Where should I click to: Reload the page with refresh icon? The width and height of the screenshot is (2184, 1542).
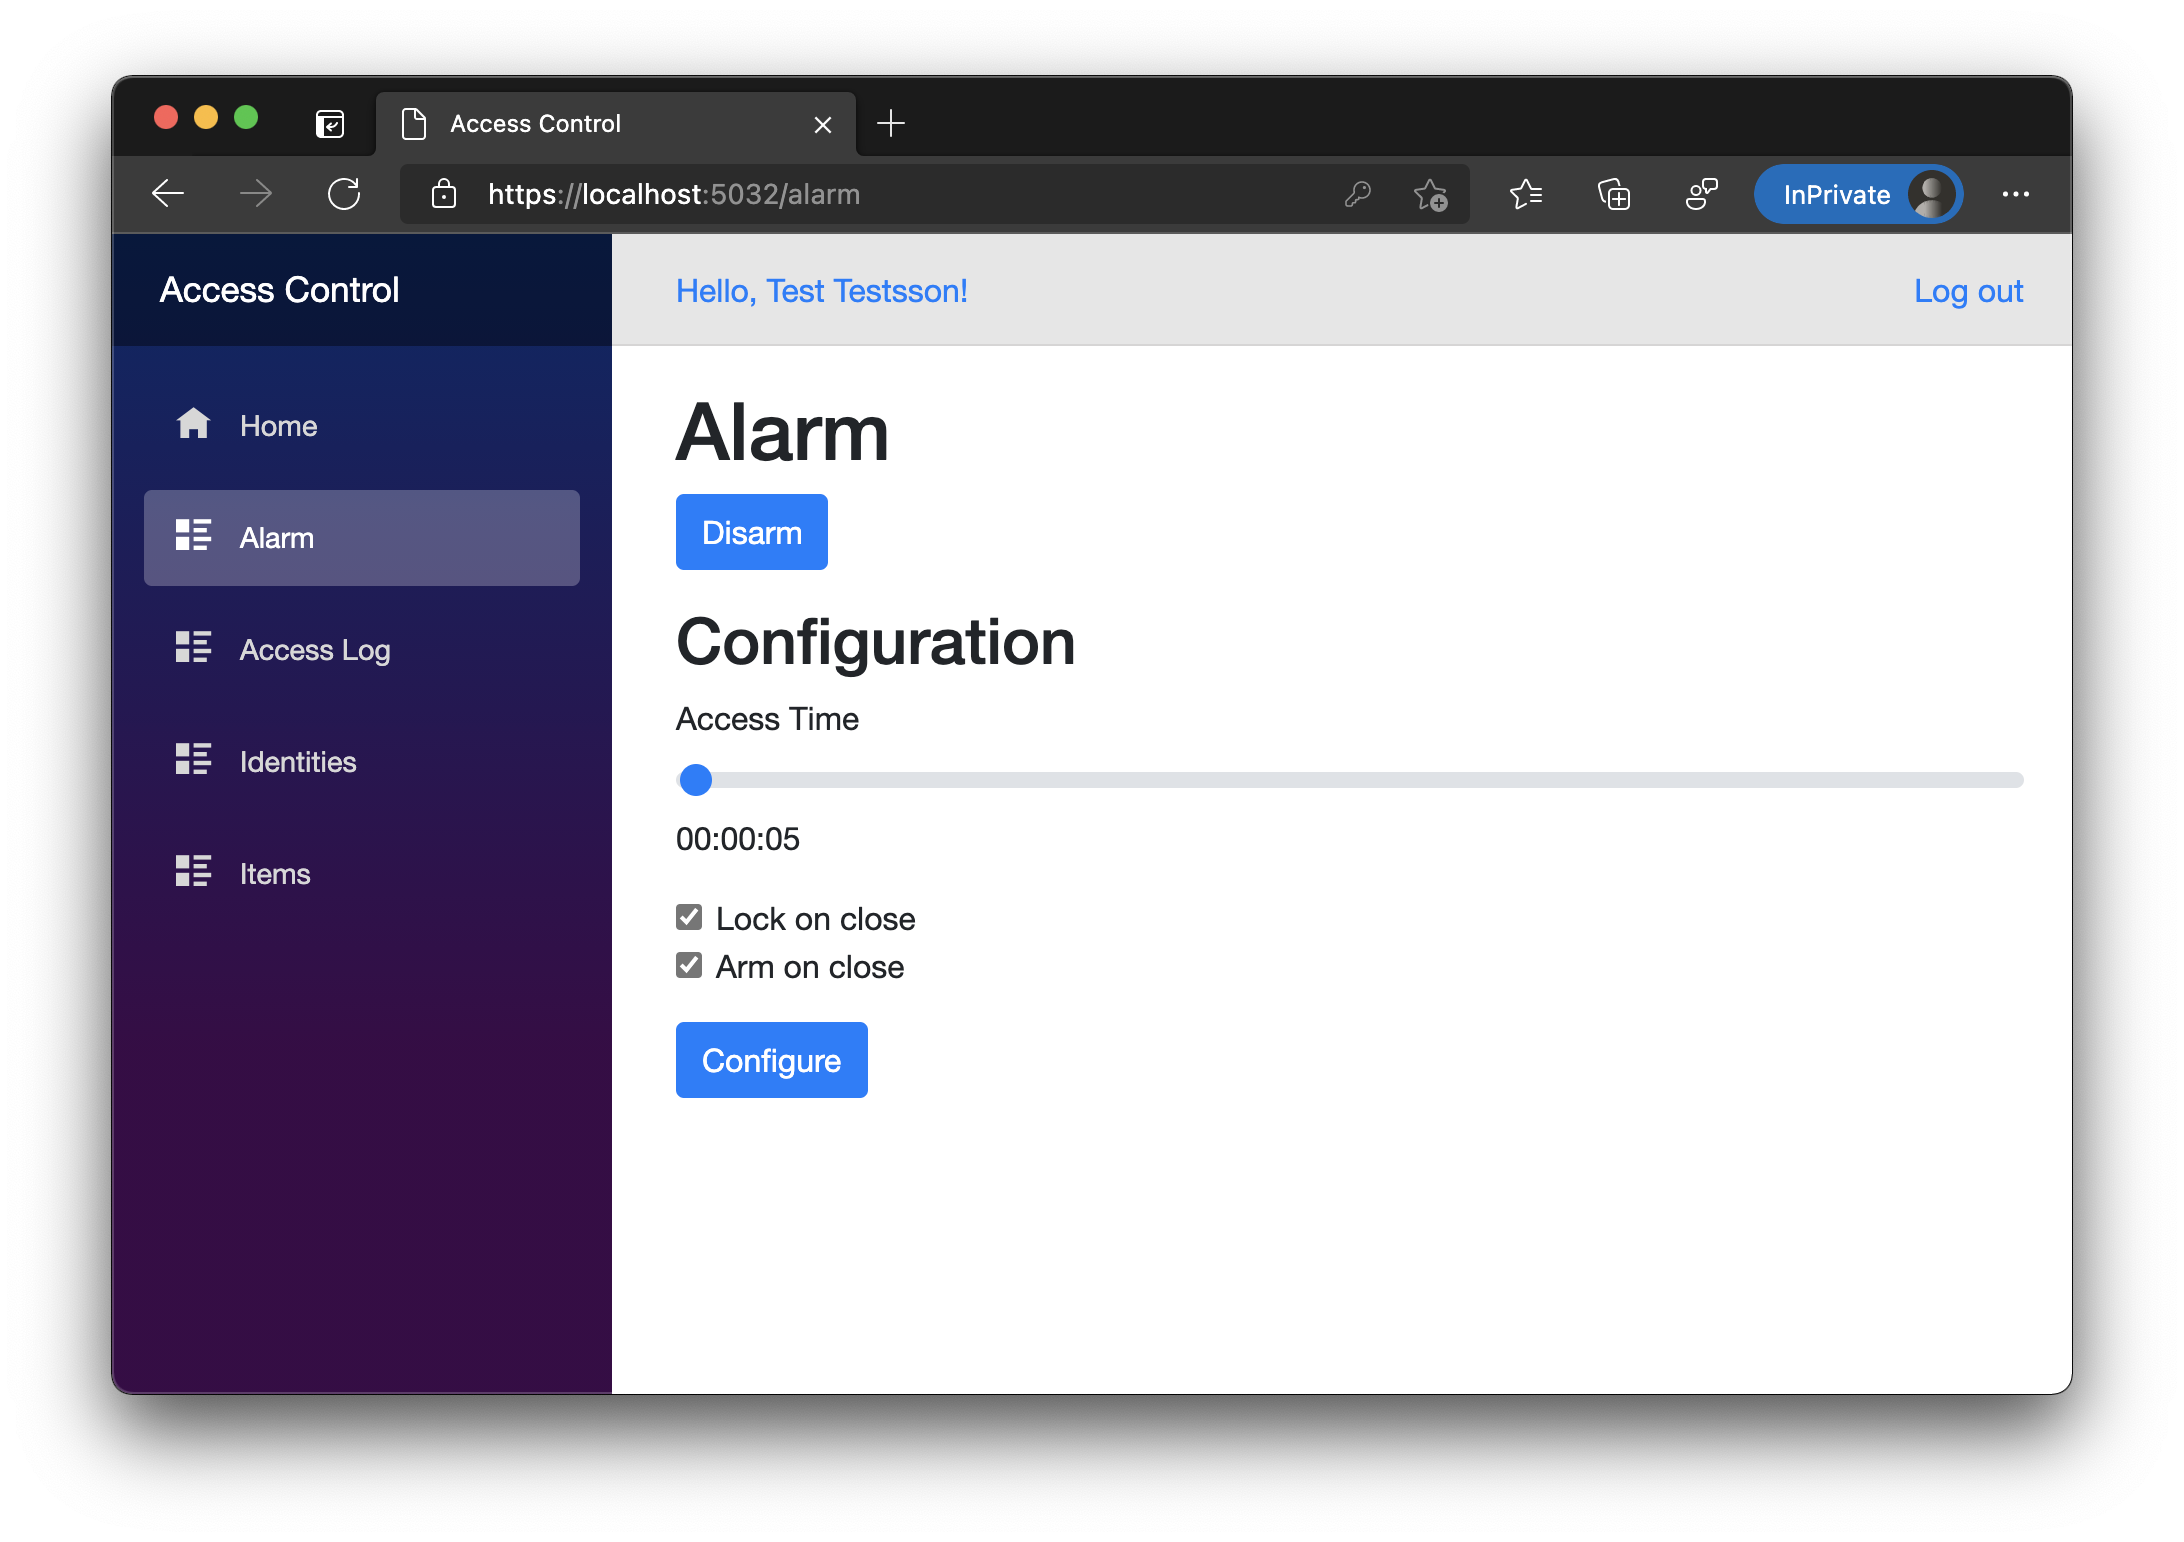coord(344,193)
